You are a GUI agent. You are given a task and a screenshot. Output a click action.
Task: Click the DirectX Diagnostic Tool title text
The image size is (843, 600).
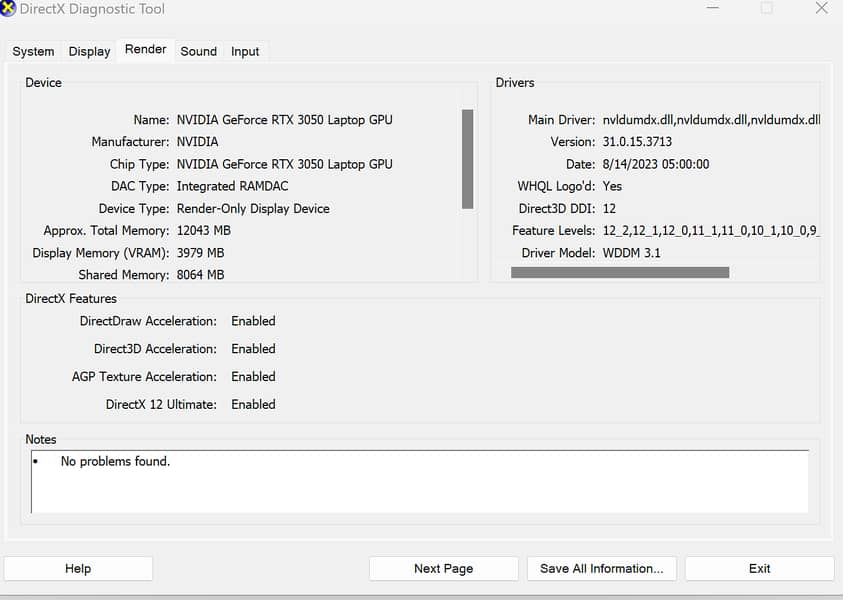tap(92, 9)
